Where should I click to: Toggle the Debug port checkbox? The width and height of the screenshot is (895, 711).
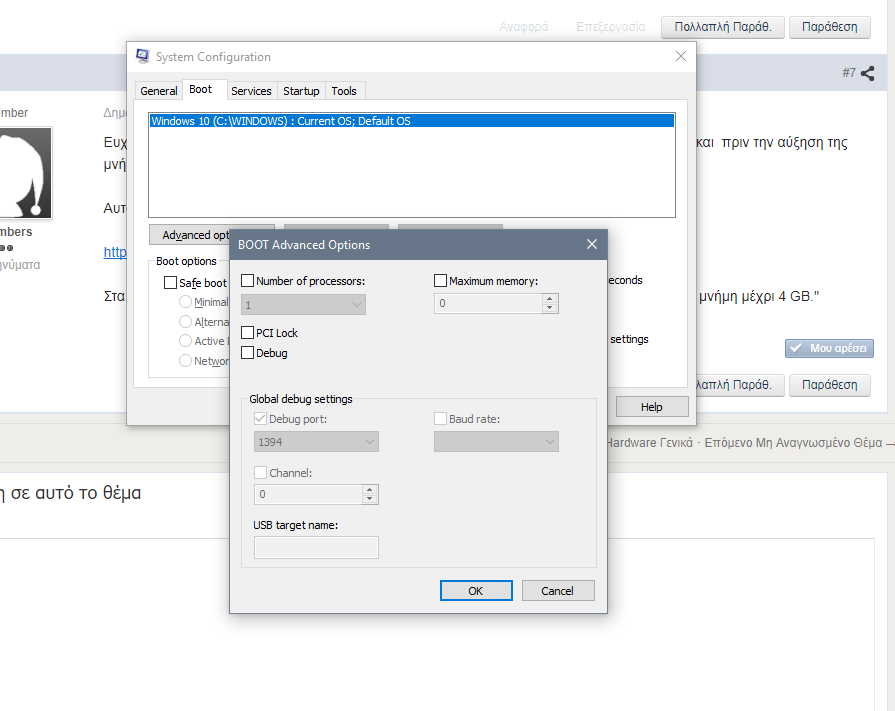pos(260,418)
